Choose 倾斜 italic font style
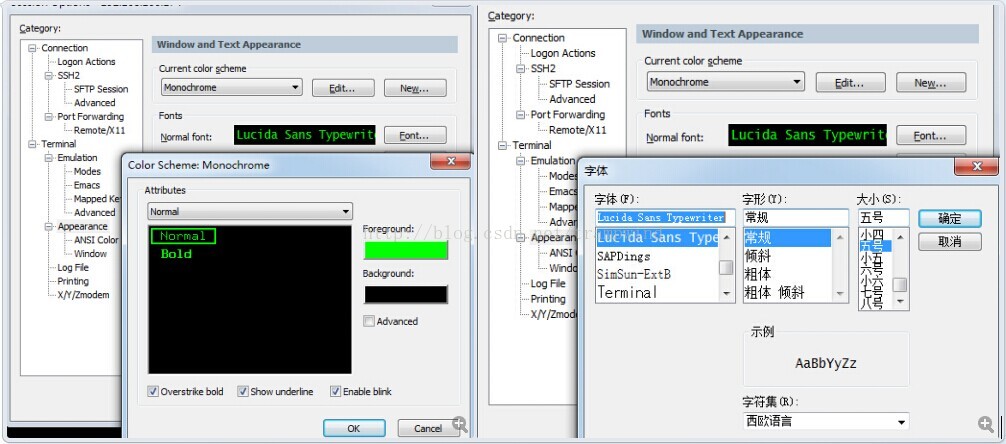Image resolution: width=1006 pixels, height=444 pixels. coord(758,256)
